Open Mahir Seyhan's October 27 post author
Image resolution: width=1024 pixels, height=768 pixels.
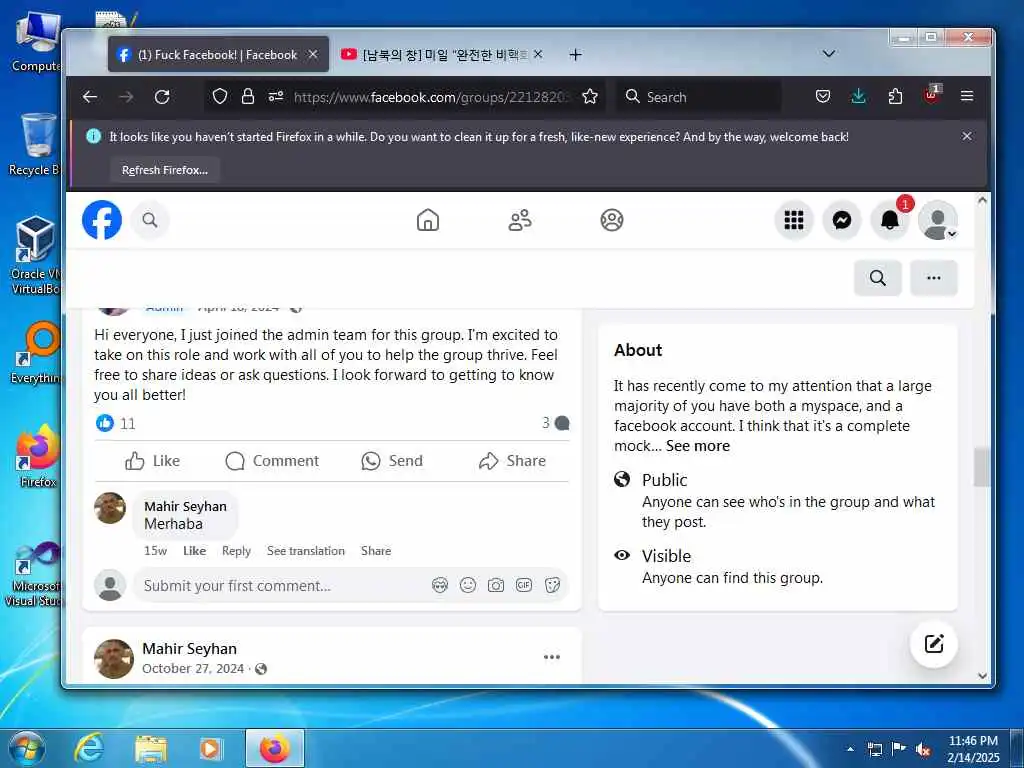pos(189,648)
